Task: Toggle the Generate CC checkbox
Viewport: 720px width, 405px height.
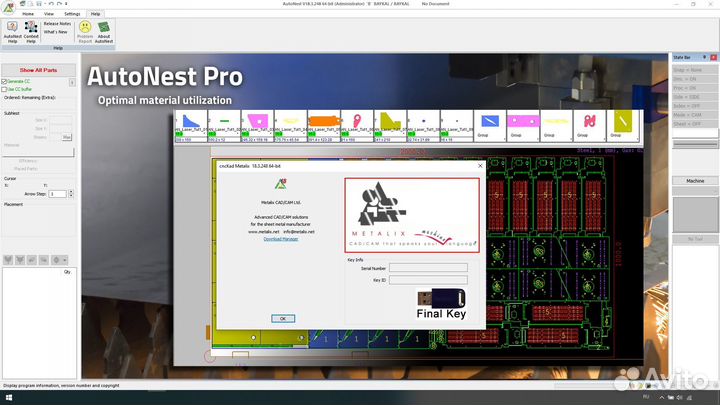Action: tap(4, 82)
